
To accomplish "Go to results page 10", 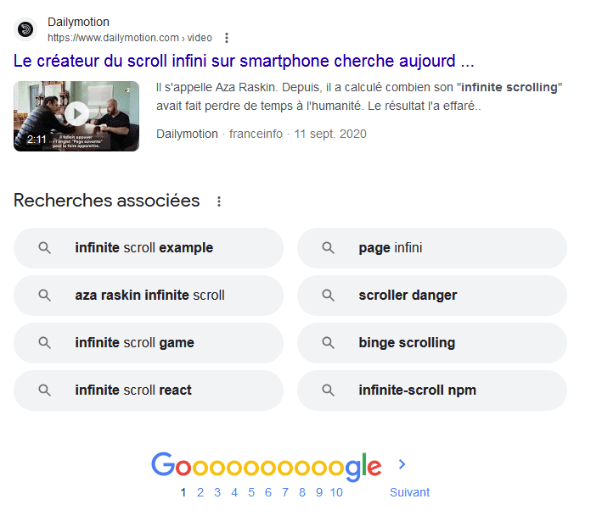I will (336, 492).
